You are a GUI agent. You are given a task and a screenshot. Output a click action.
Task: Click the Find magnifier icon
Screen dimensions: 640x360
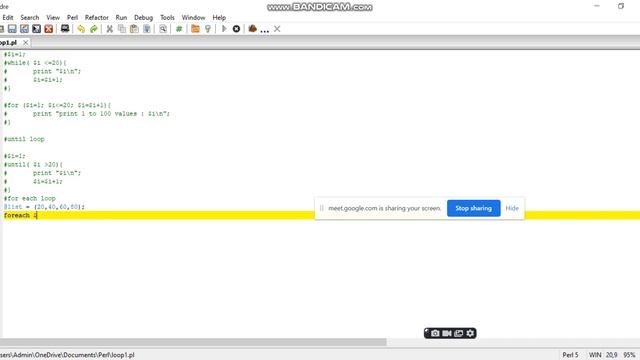pos(163,29)
